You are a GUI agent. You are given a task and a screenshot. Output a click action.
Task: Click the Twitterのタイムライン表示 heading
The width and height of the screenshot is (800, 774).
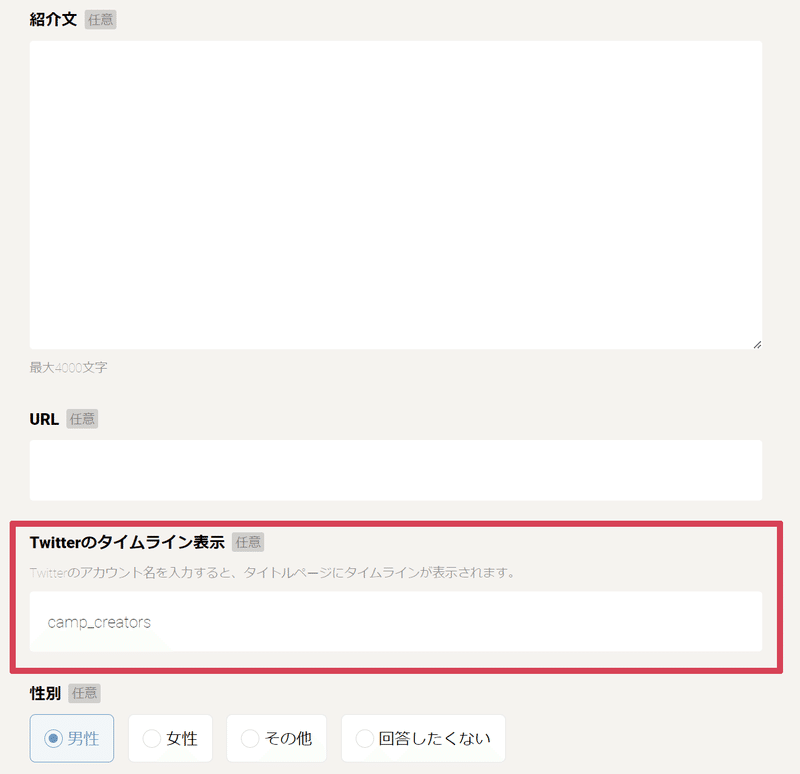pos(127,542)
